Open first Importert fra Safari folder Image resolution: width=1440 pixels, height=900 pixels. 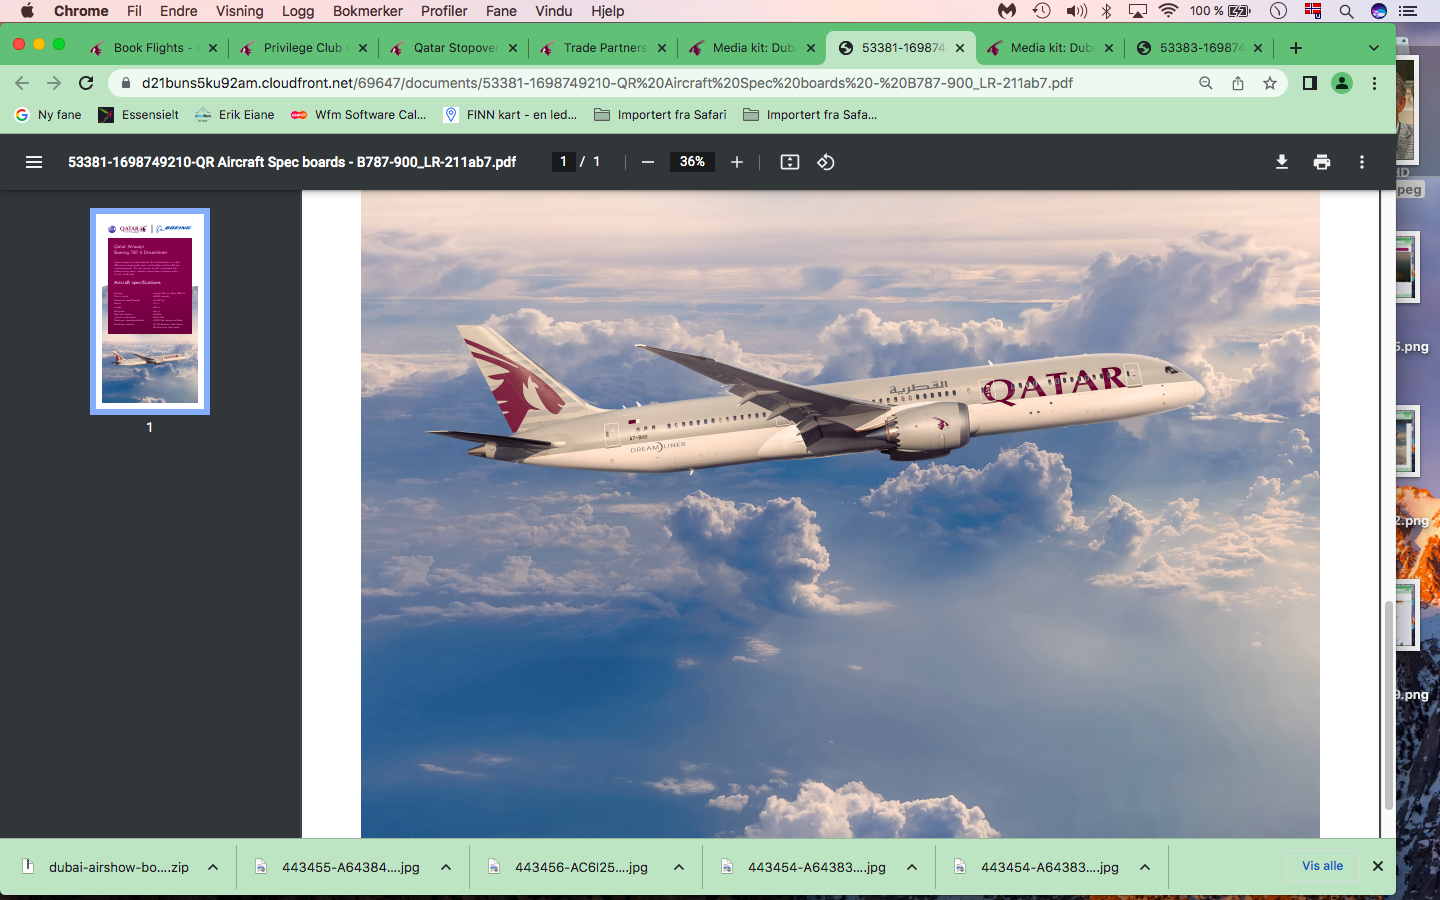click(660, 115)
